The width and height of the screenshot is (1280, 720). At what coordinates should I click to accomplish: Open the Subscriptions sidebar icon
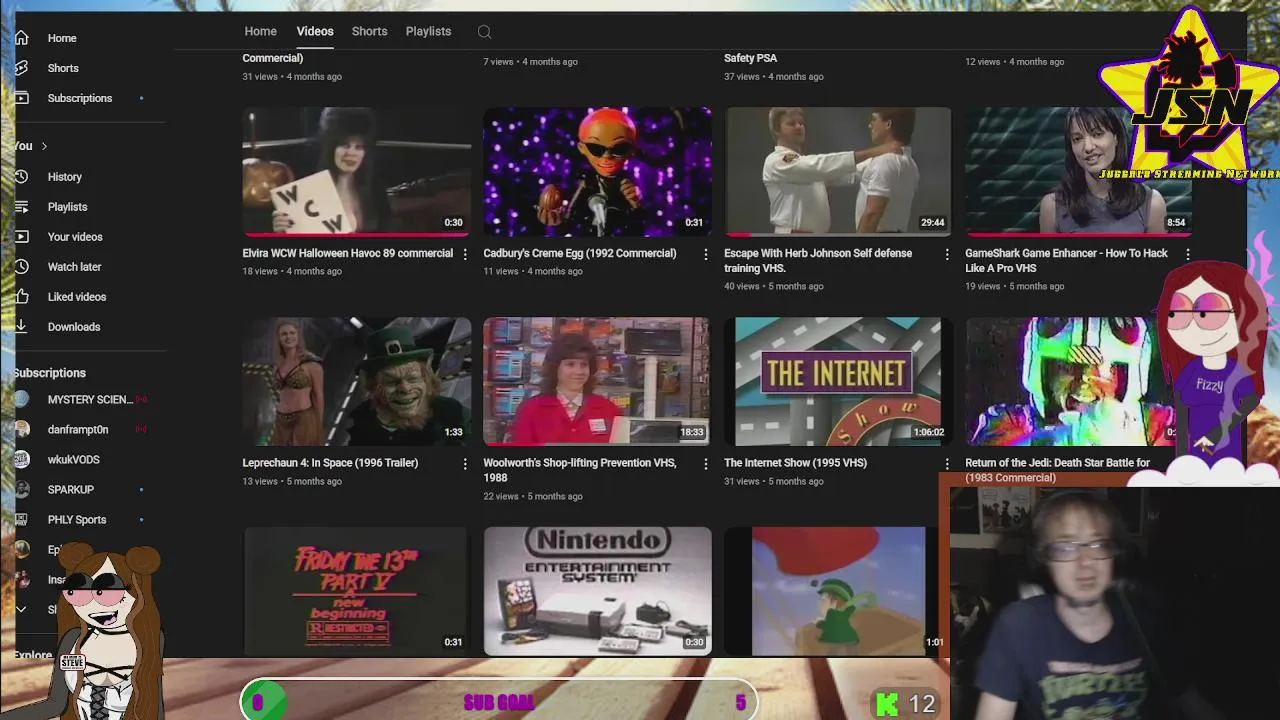[21, 98]
